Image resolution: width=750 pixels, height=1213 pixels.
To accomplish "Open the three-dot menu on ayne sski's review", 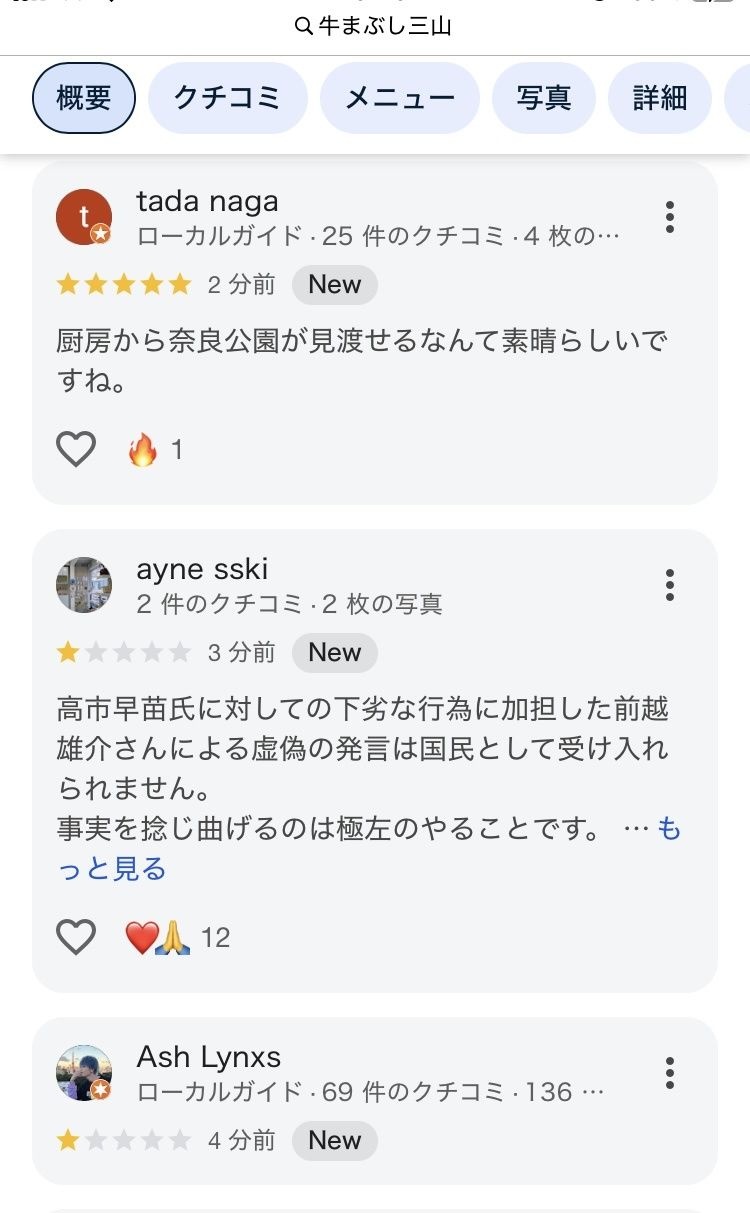I will point(669,585).
